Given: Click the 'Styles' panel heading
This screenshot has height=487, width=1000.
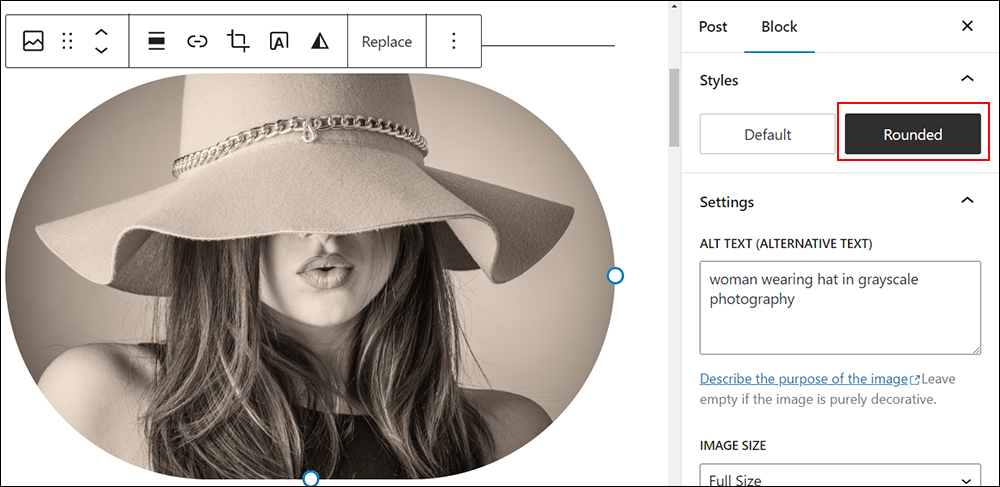Looking at the screenshot, I should pos(719,81).
